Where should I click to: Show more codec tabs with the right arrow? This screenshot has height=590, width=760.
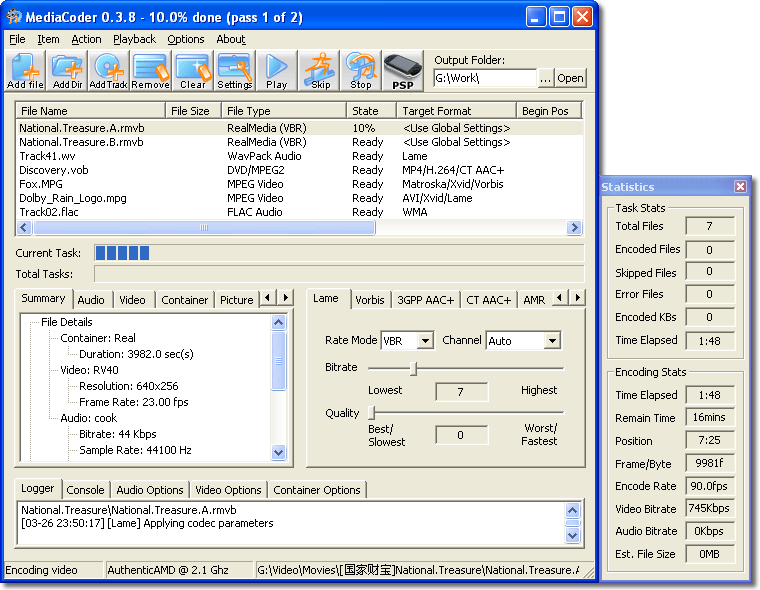coord(577,297)
